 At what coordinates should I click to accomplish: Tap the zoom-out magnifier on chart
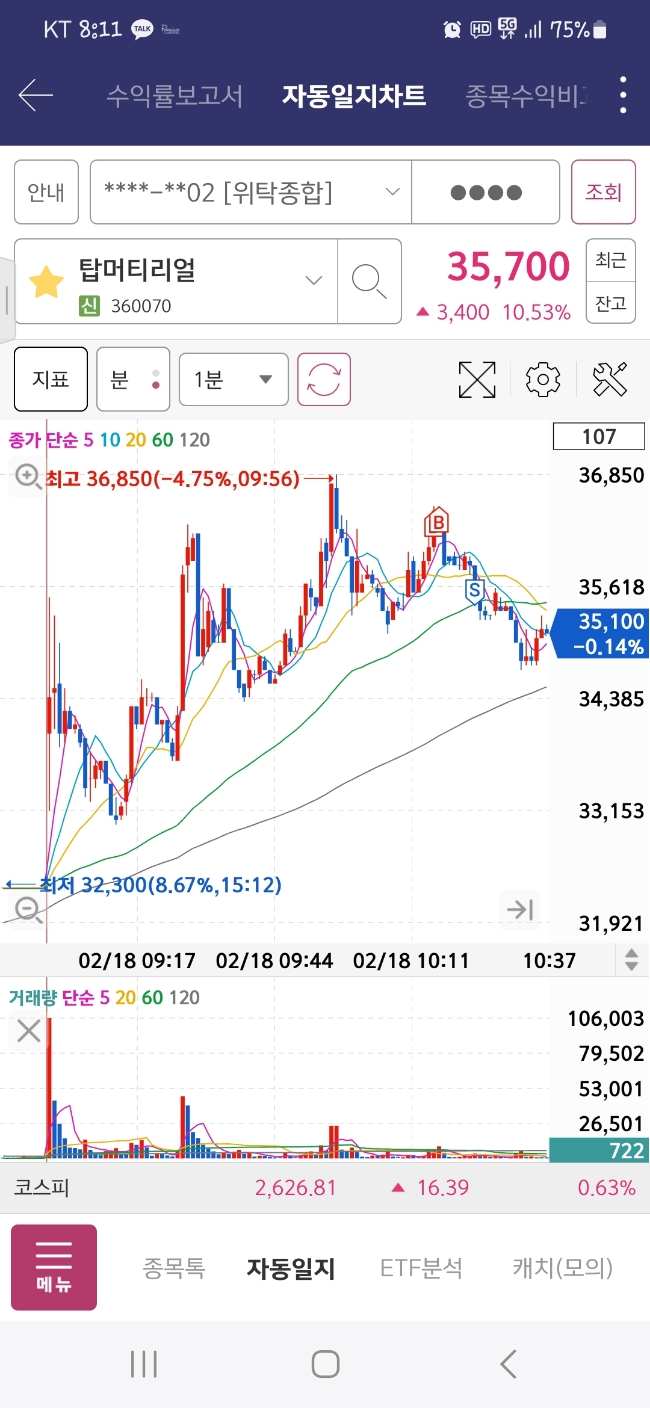click(x=29, y=909)
